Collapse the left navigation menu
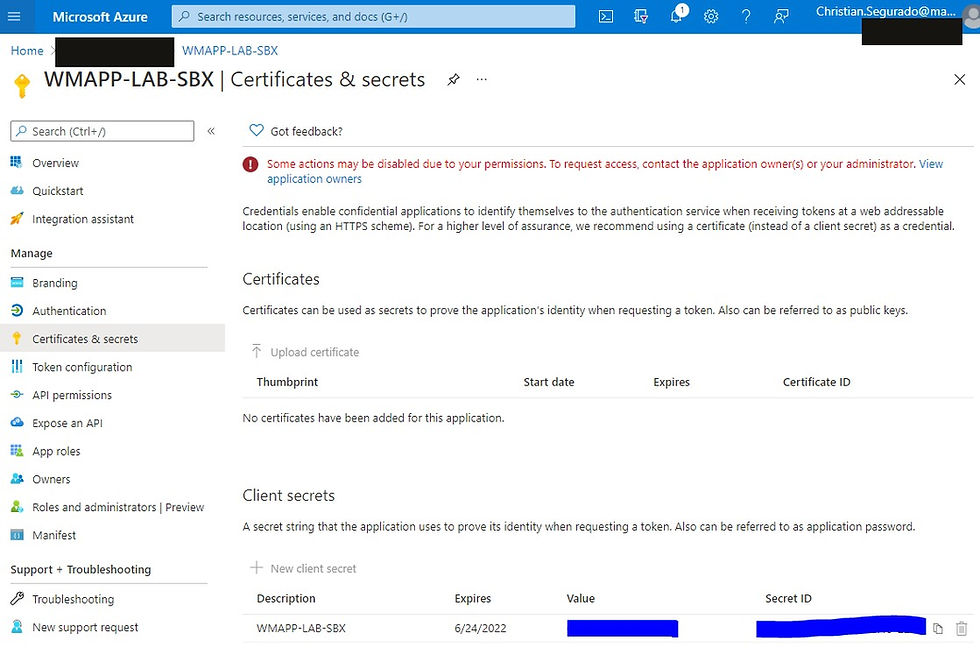Viewport: 980px width, 659px height. click(211, 131)
